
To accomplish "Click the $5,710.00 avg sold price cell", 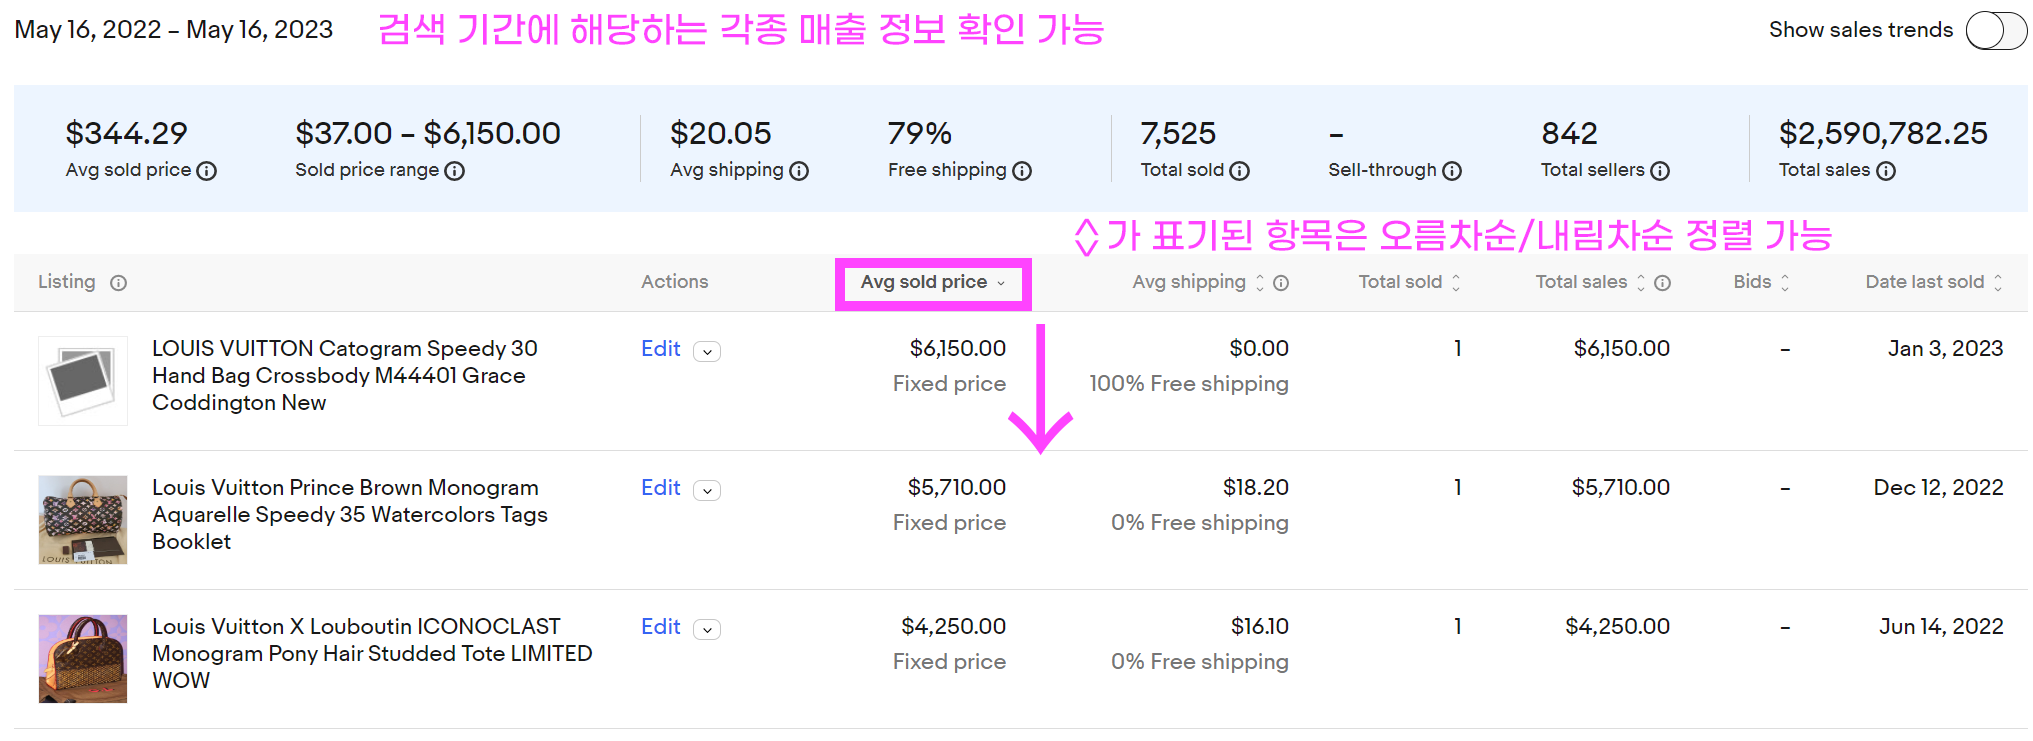I will [x=956, y=488].
